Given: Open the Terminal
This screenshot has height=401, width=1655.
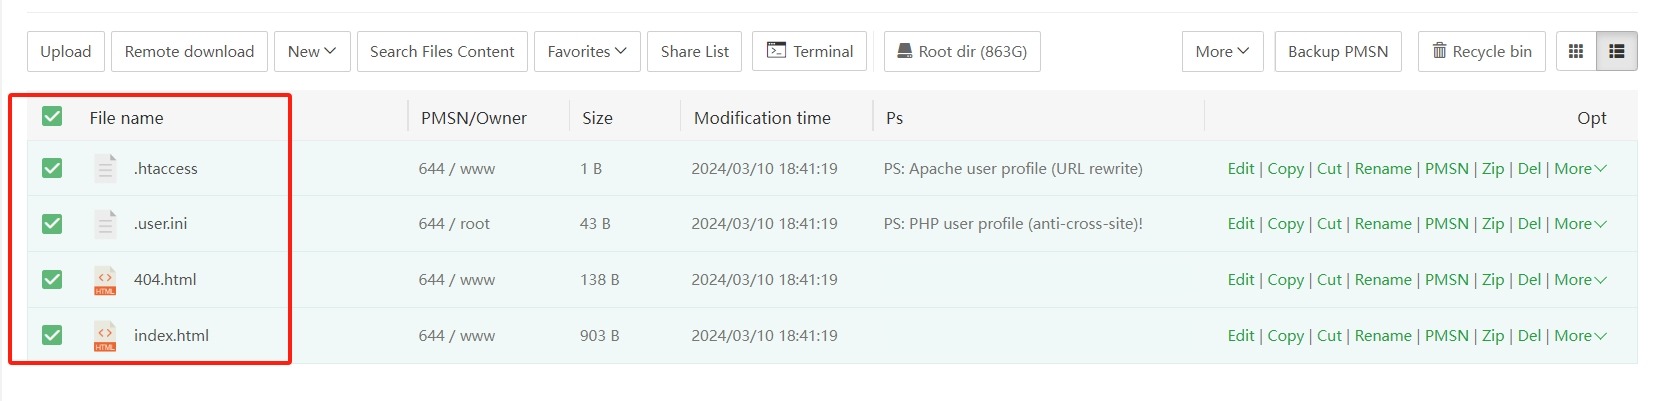Looking at the screenshot, I should tap(810, 51).
